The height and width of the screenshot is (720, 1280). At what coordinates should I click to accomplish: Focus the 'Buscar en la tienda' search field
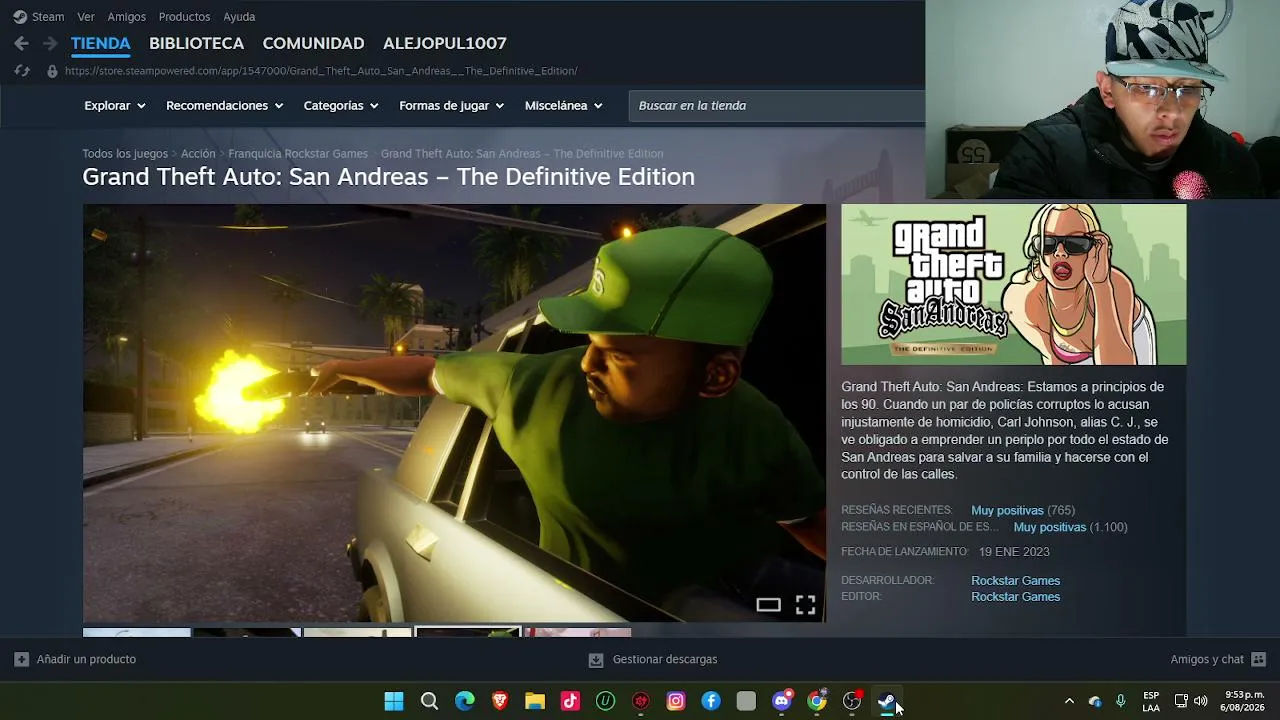[777, 106]
